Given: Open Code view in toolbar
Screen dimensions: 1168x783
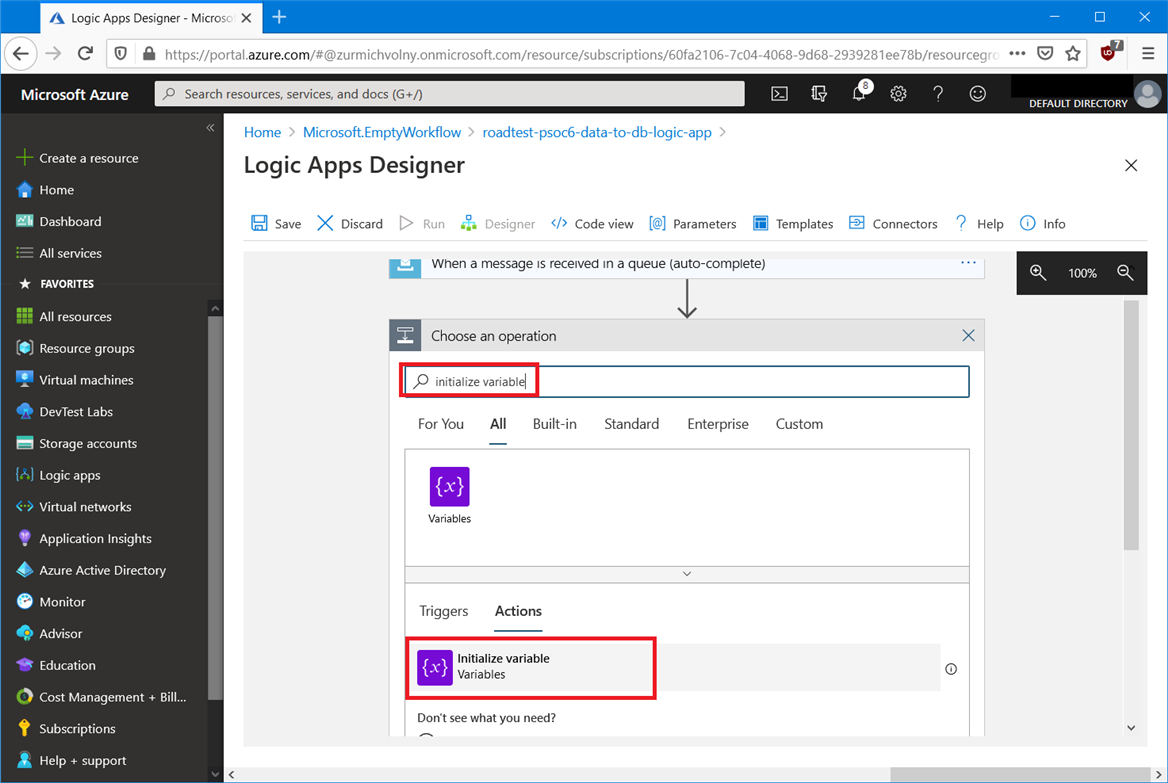Looking at the screenshot, I should (592, 224).
